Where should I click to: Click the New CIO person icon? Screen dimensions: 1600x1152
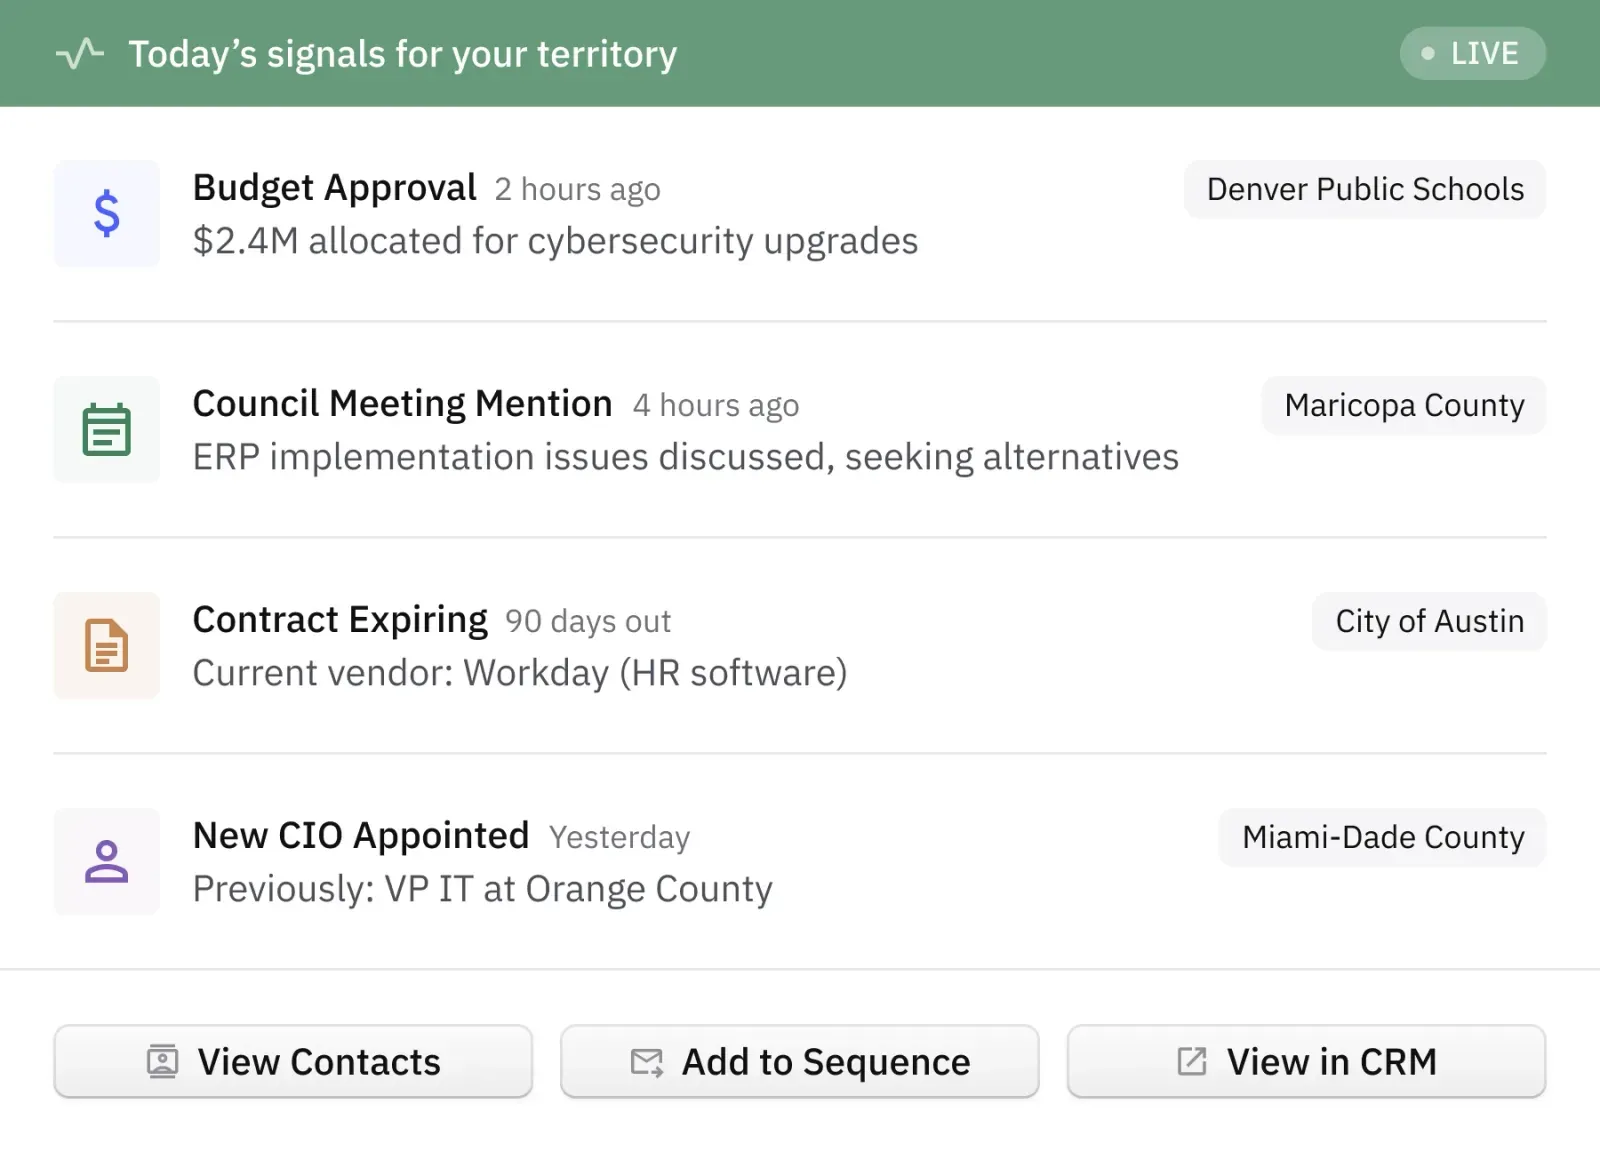click(107, 862)
